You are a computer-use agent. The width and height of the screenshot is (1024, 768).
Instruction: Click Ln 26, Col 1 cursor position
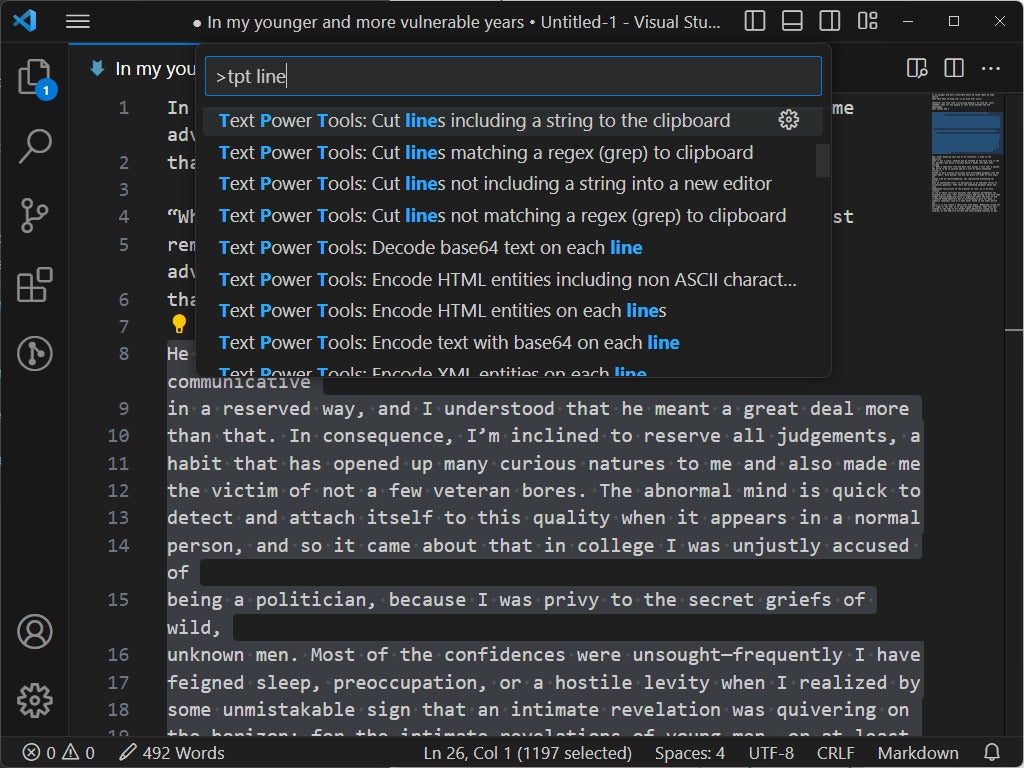click(528, 752)
